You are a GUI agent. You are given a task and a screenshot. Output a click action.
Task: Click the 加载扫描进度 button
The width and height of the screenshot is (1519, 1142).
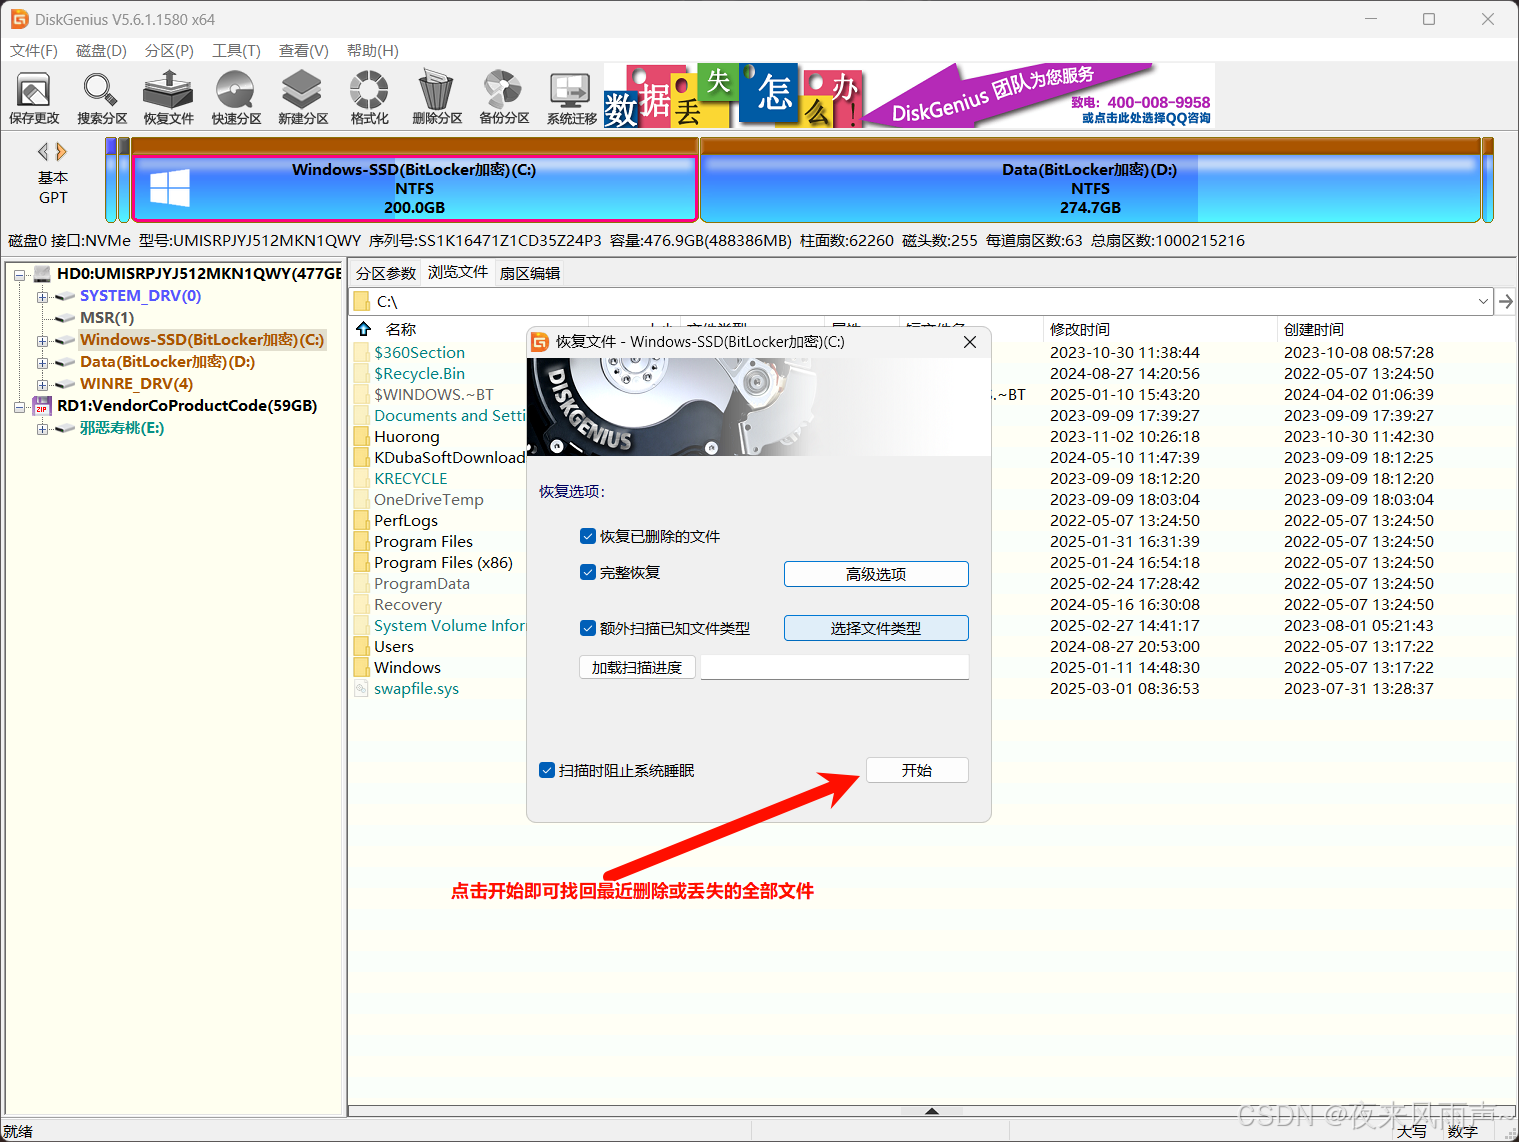tap(637, 667)
